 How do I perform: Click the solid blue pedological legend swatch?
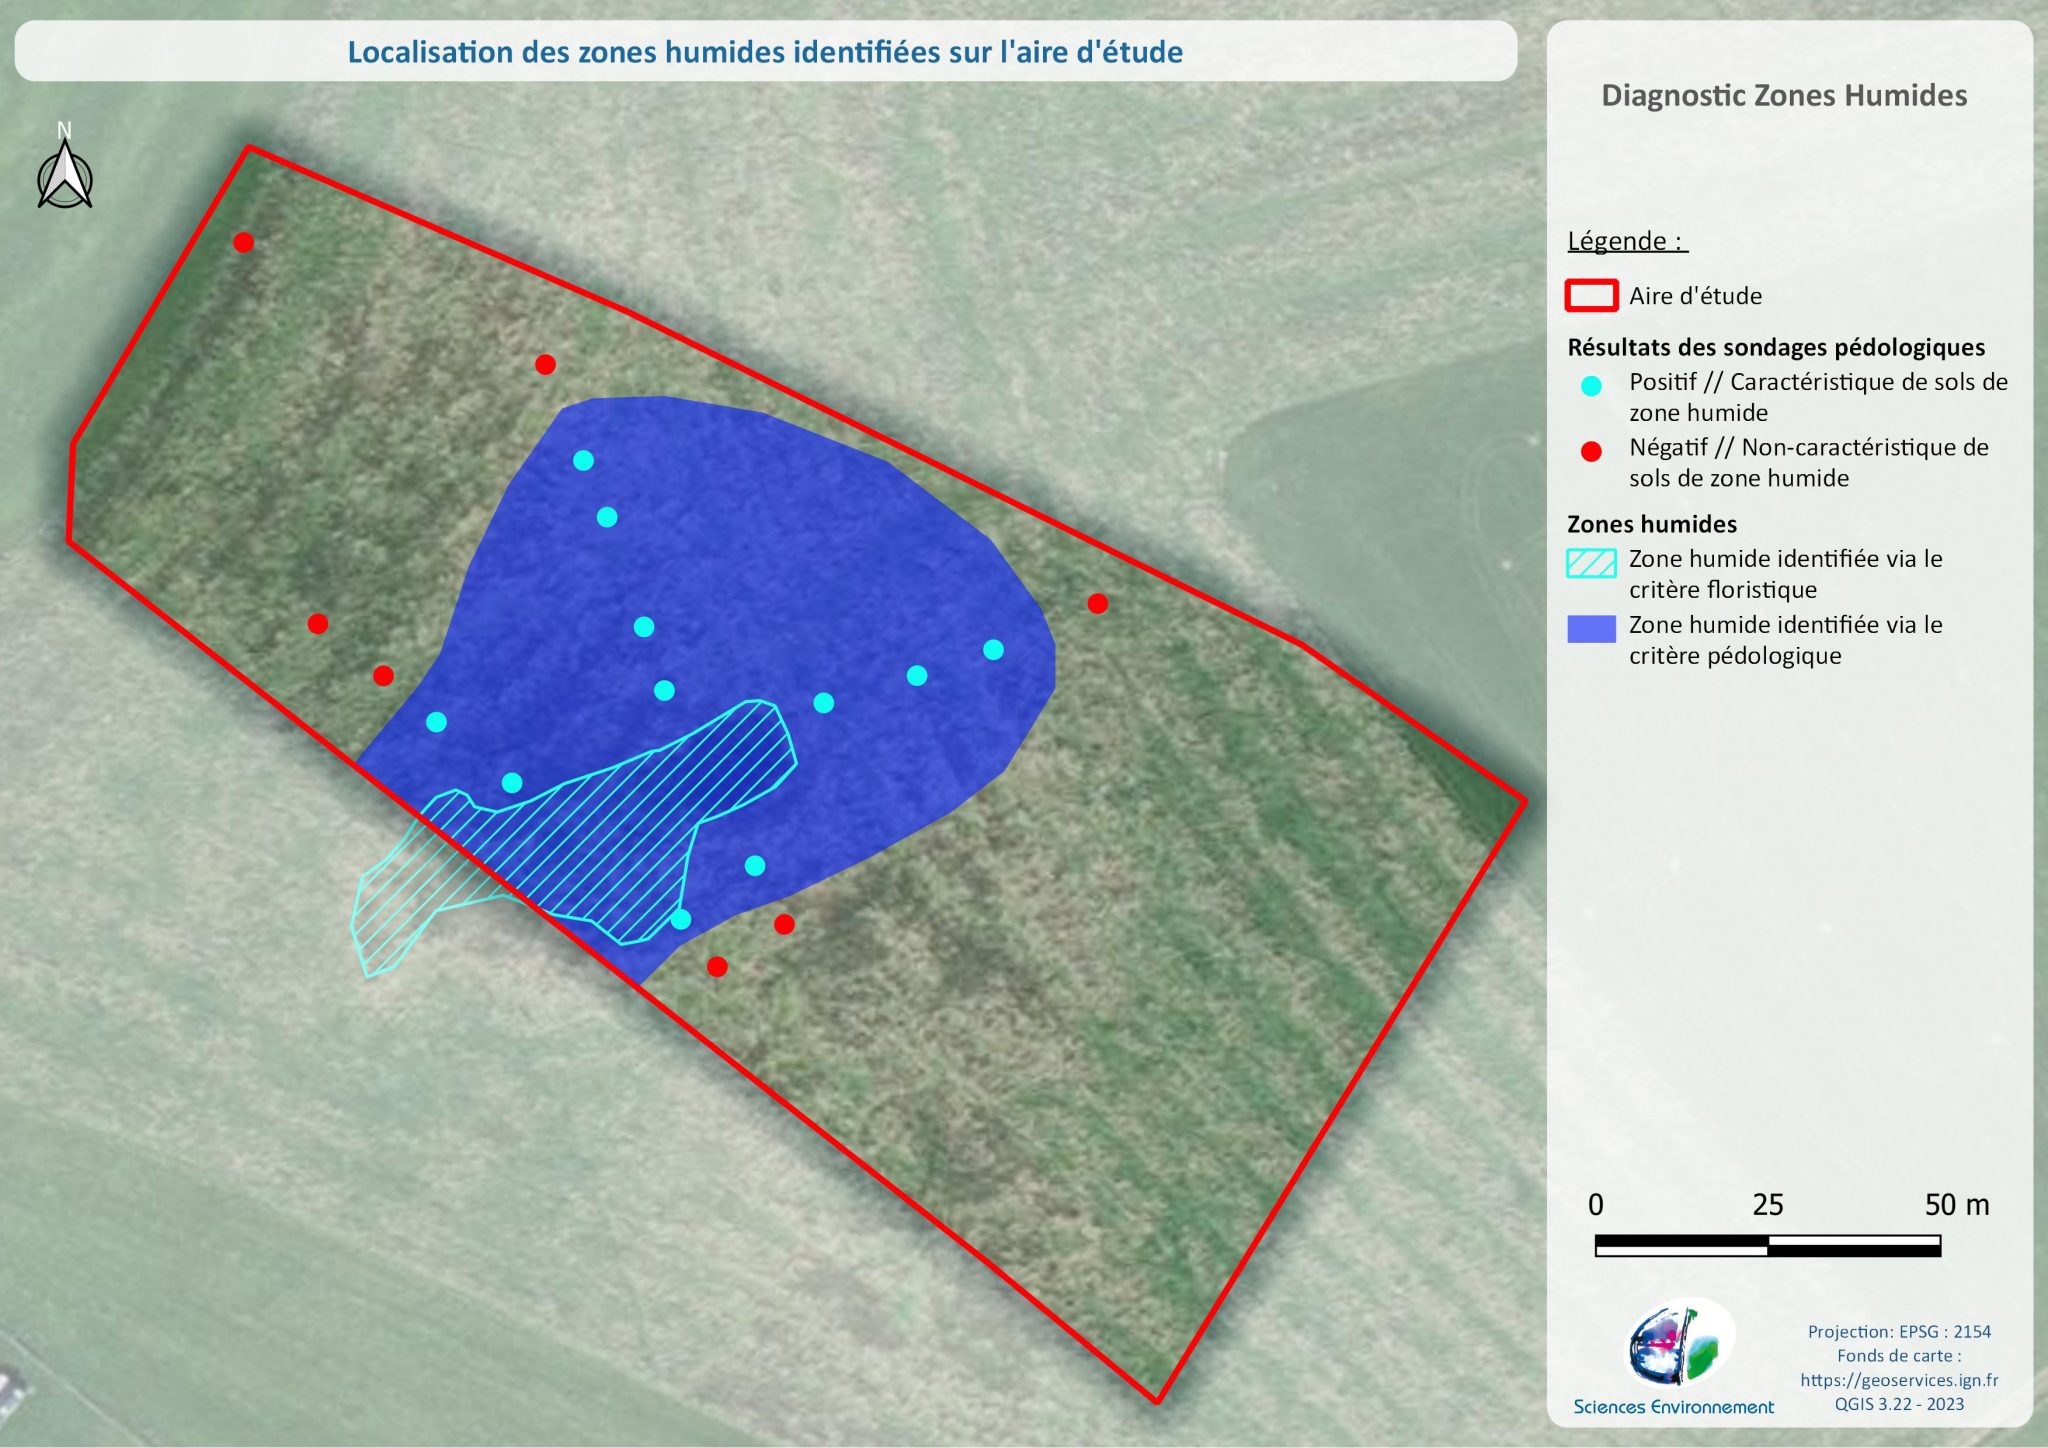click(1591, 629)
